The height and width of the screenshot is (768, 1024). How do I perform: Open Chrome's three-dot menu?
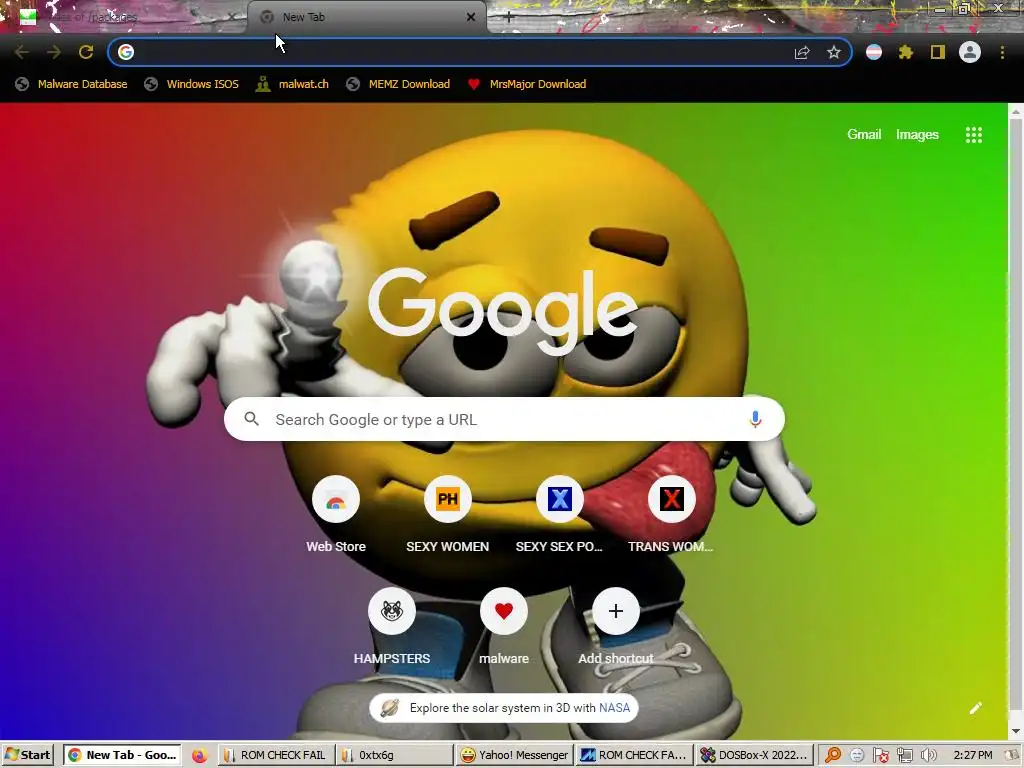(1002, 52)
